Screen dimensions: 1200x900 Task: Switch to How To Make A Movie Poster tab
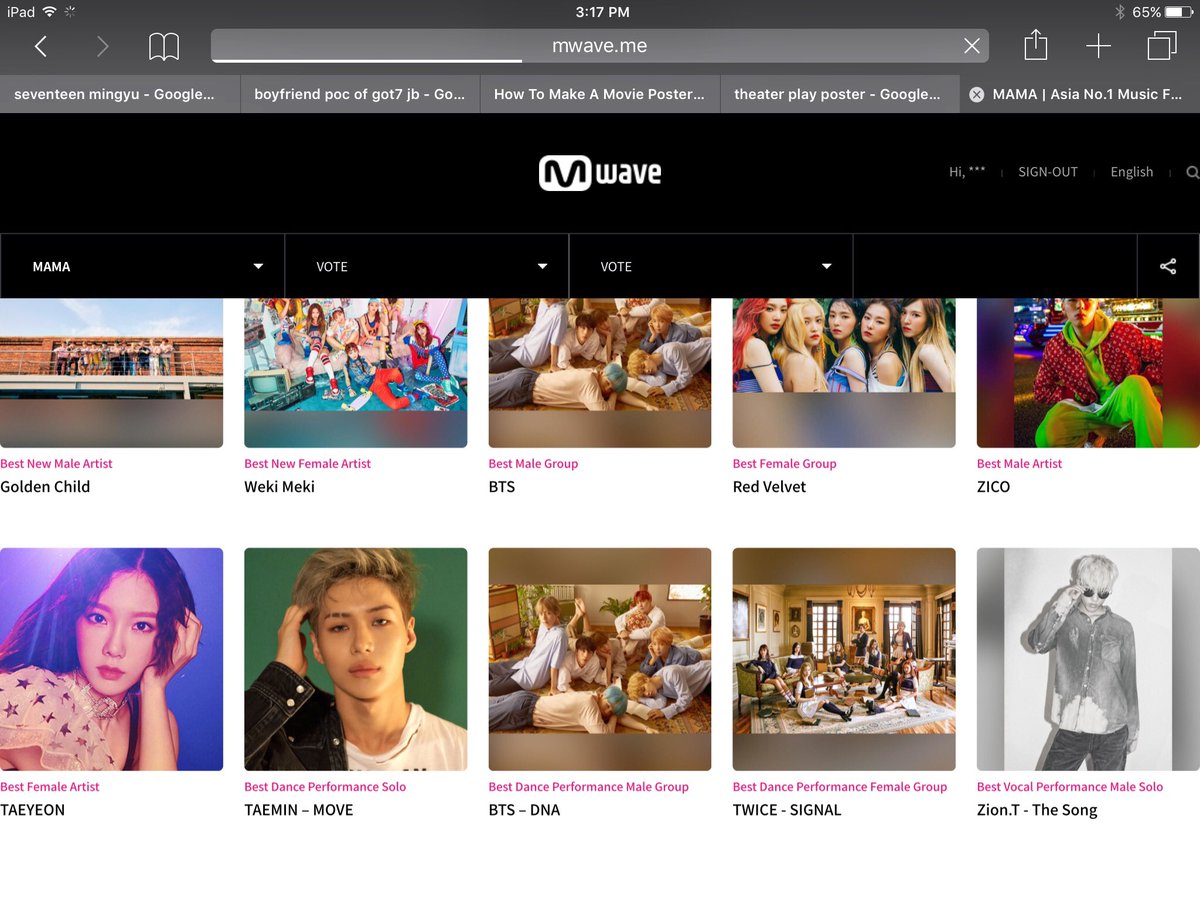tap(600, 94)
